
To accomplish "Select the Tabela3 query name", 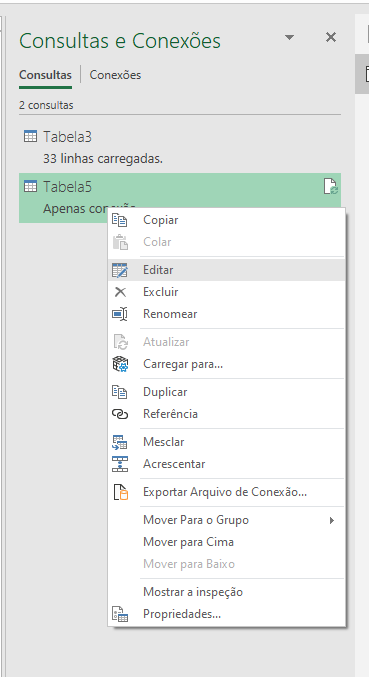I will tap(67, 137).
